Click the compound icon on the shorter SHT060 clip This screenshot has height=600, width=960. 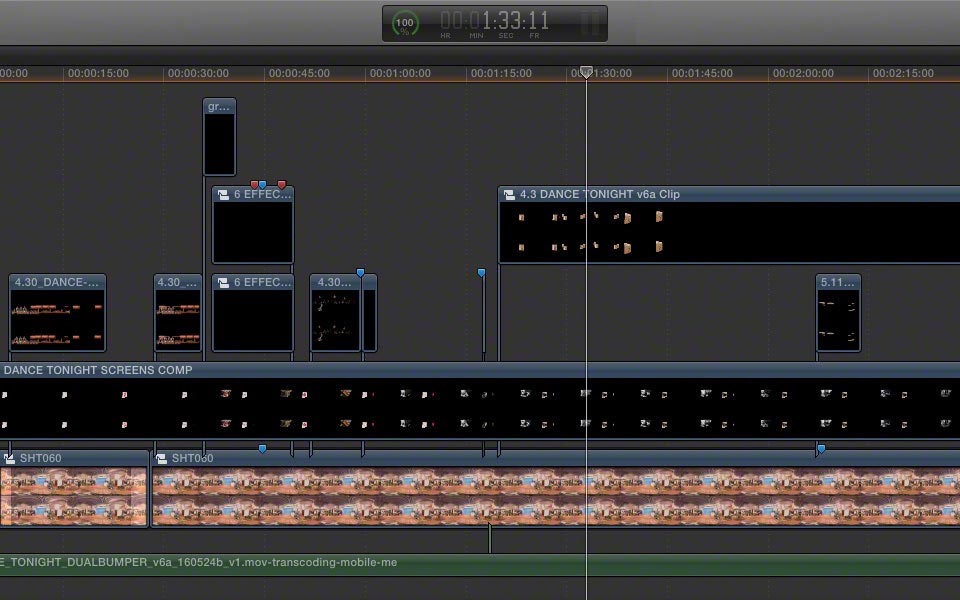pos(9,458)
